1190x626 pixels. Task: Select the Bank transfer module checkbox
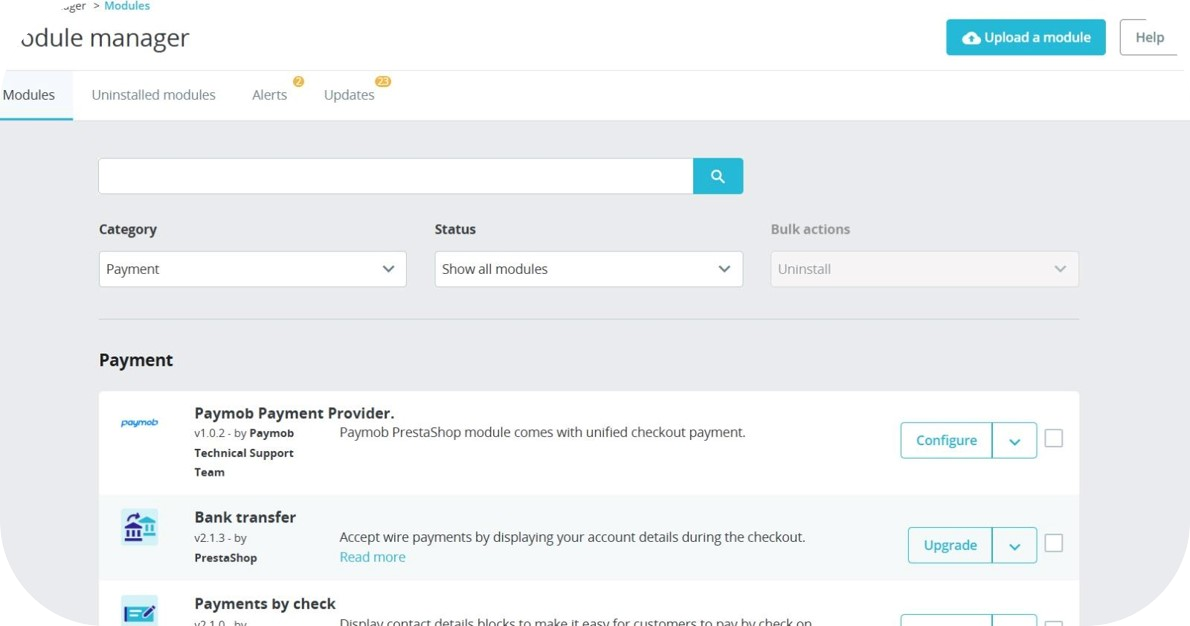pyautogui.click(x=1053, y=543)
